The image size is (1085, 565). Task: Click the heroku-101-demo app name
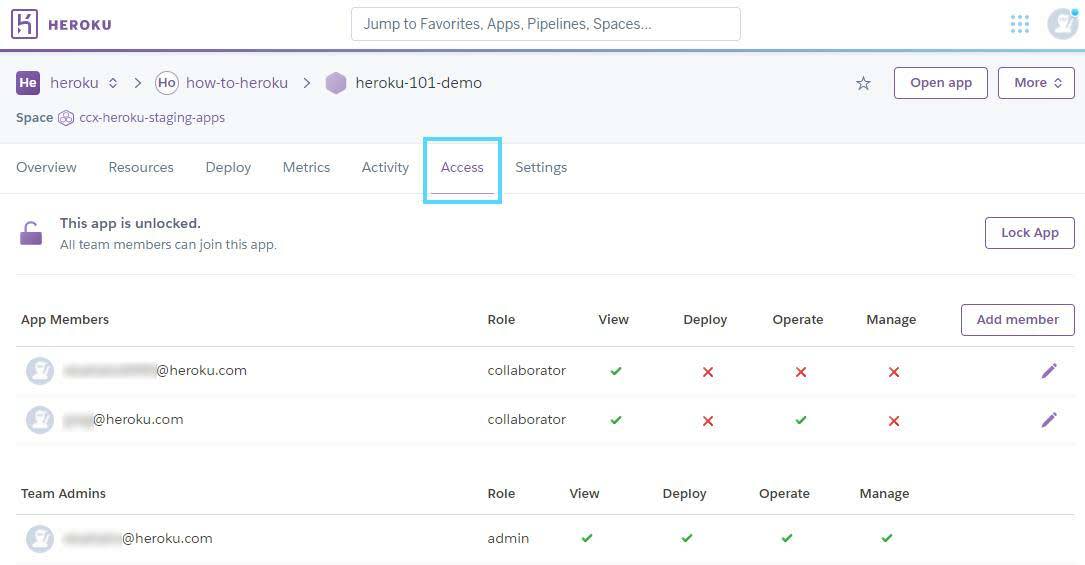pyautogui.click(x=419, y=83)
